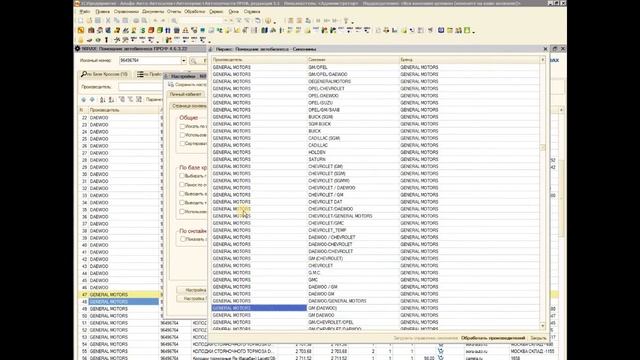The height and width of the screenshot is (360, 640).
Task: Select the SATURN synonym row
Action: 375,159
